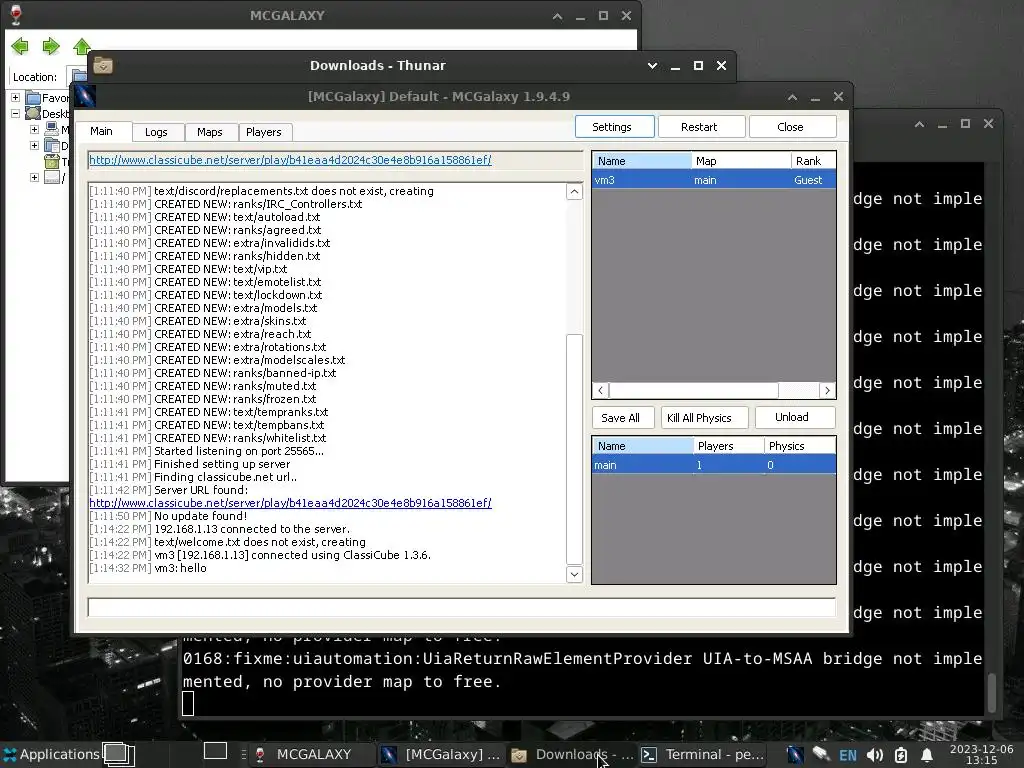This screenshot has height=768, width=1024.
Task: Collapse the Desktop node in the file tree
Action: click(15, 114)
